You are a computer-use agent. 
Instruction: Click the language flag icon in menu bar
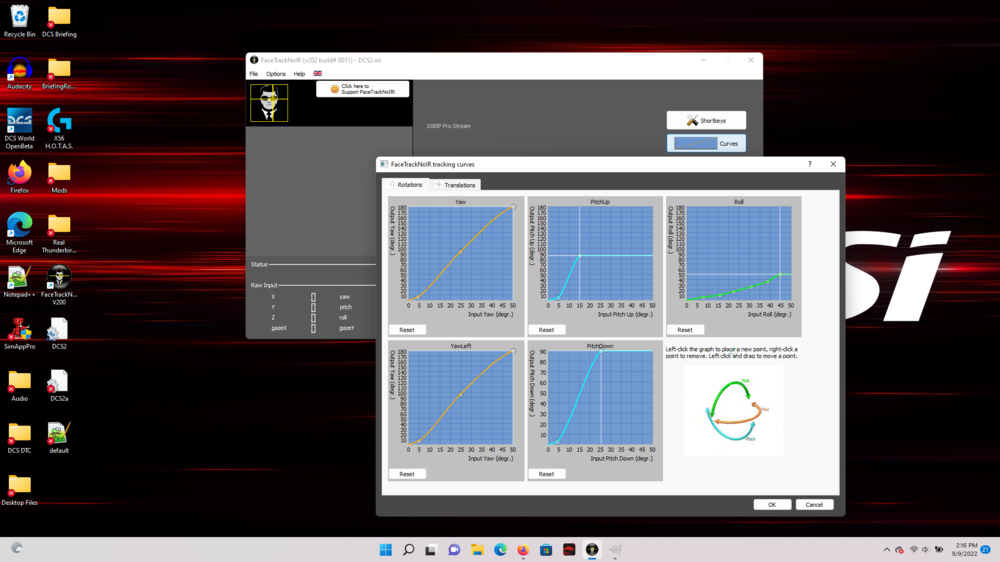point(318,73)
